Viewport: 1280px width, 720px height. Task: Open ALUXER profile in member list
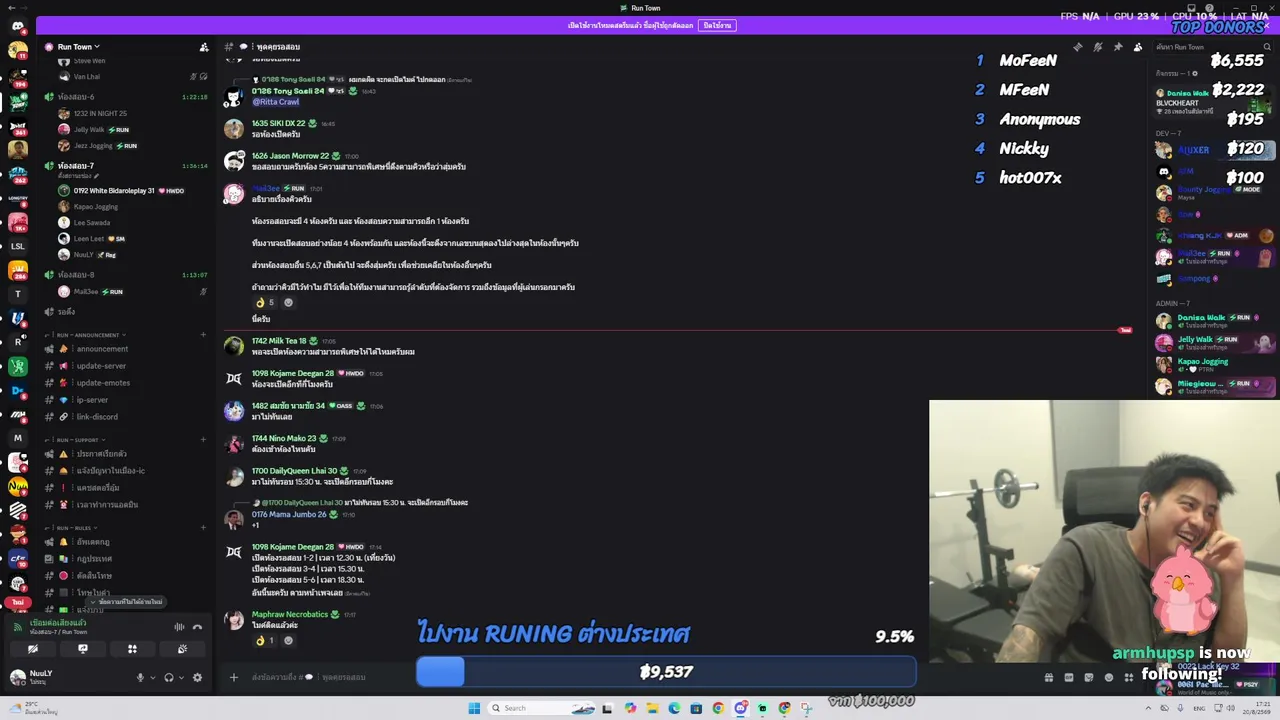[1213, 150]
